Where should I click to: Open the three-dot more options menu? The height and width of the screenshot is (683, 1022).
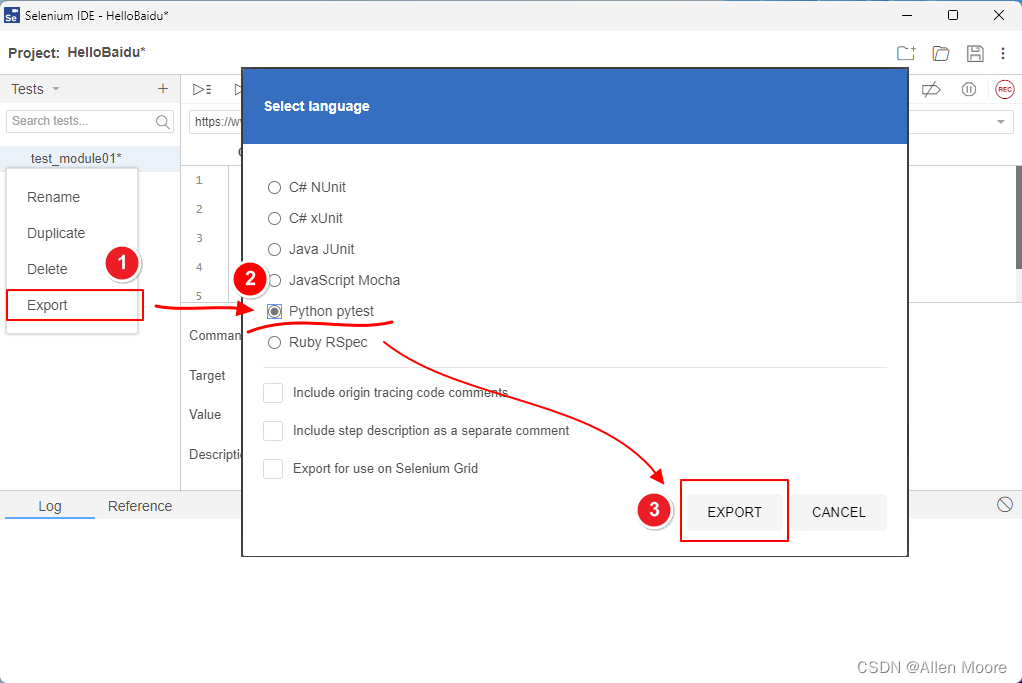click(x=1003, y=53)
